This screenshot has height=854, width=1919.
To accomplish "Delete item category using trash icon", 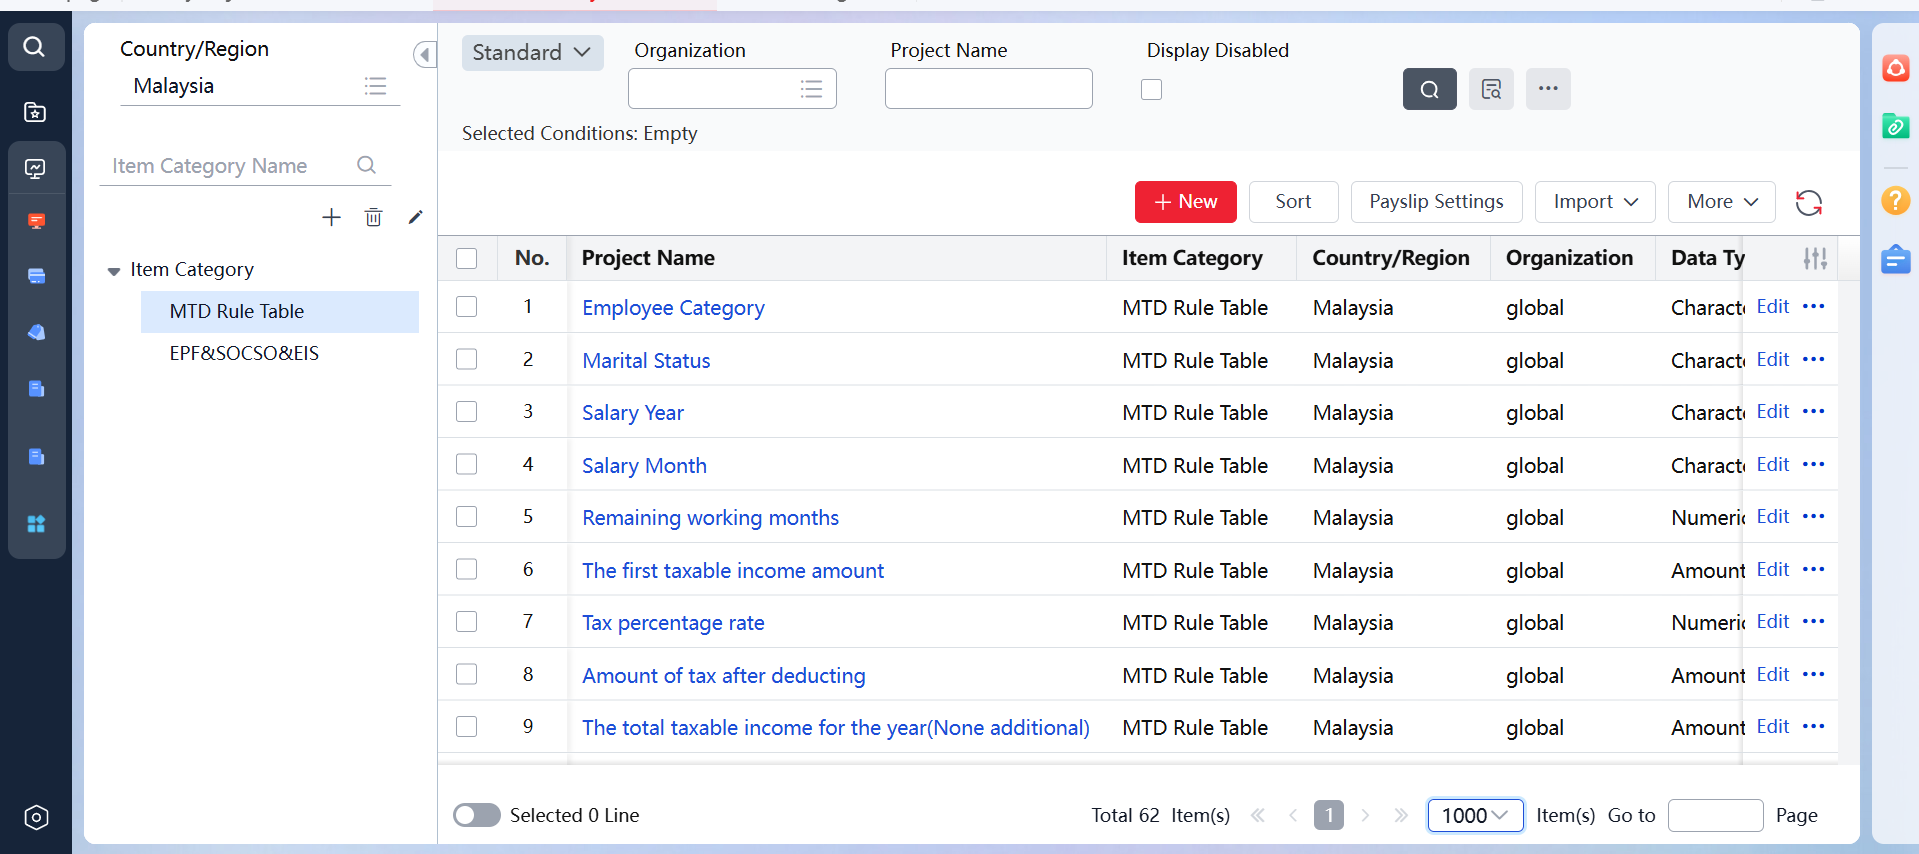I will tap(373, 217).
